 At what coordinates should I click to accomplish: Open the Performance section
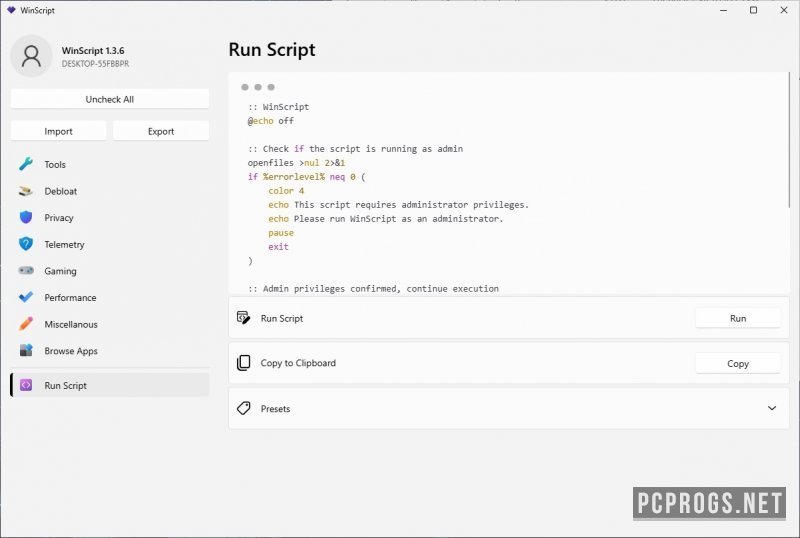(x=110, y=297)
